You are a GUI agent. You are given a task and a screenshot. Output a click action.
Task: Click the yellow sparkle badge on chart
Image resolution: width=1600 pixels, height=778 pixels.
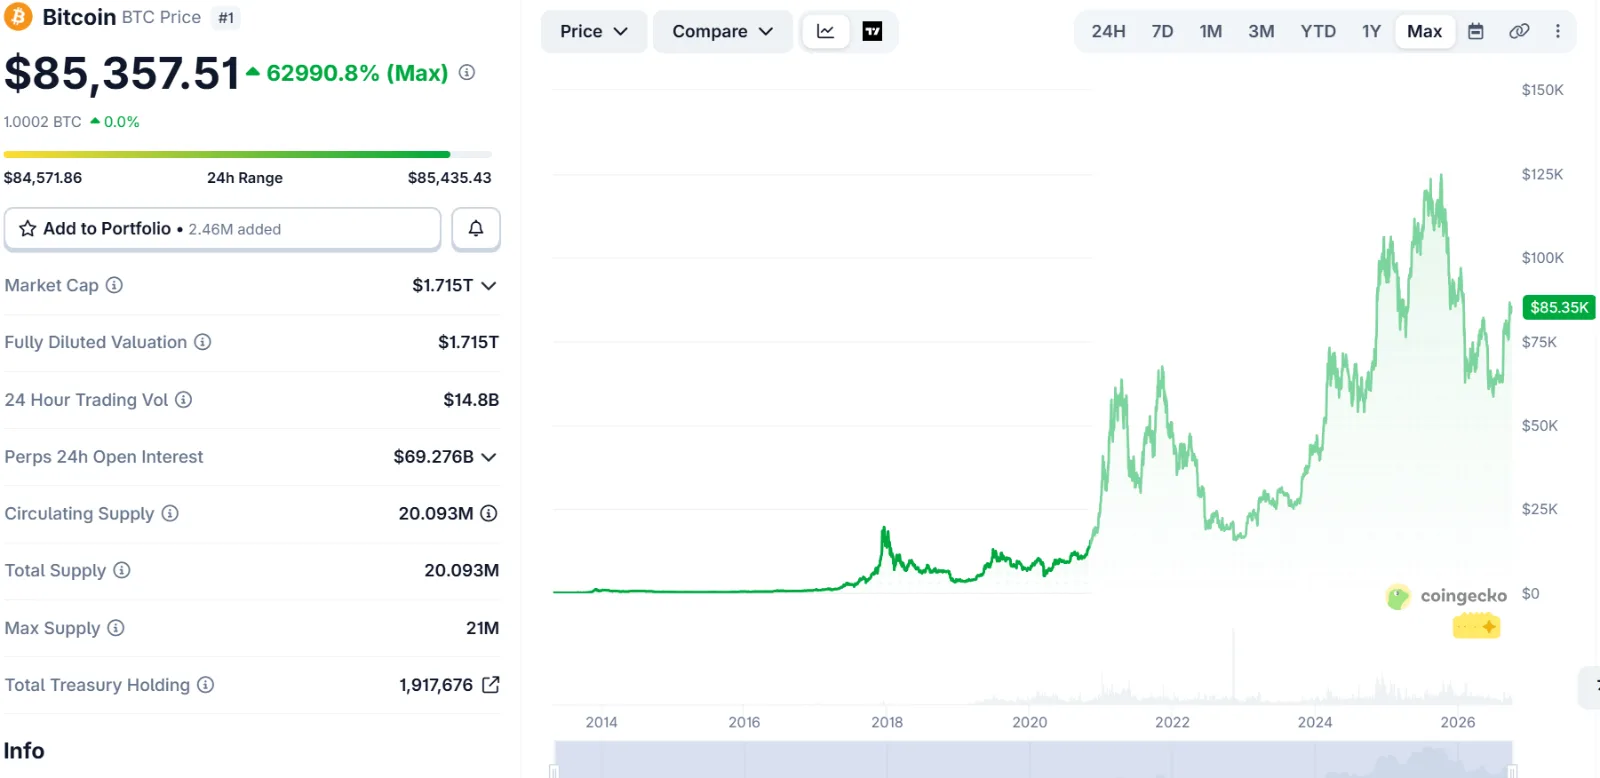click(x=1477, y=627)
